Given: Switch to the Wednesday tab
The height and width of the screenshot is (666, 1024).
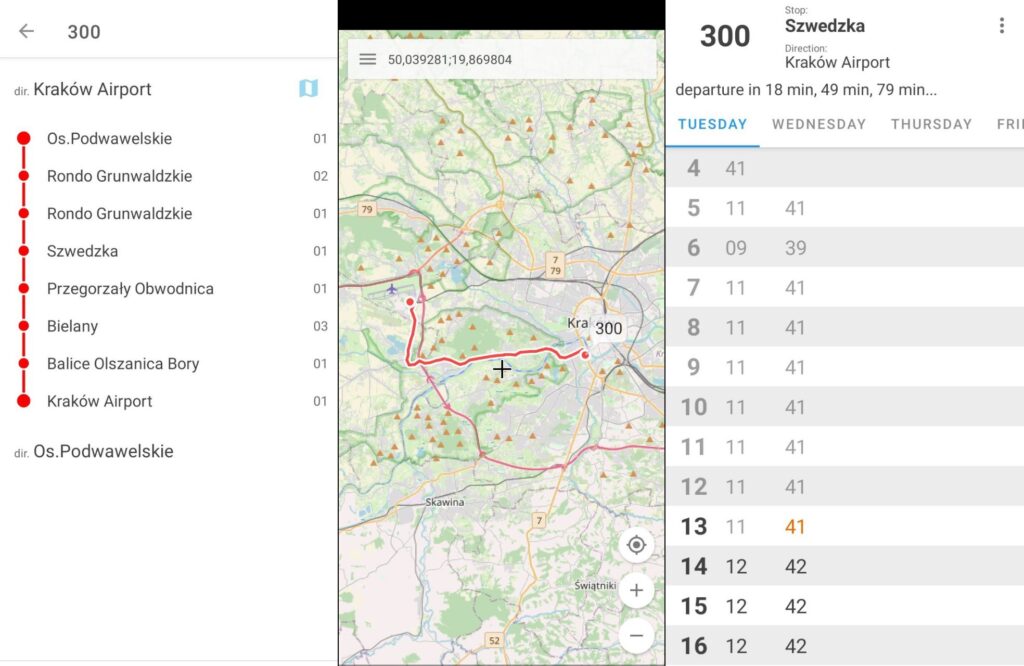Looking at the screenshot, I should pos(818,124).
